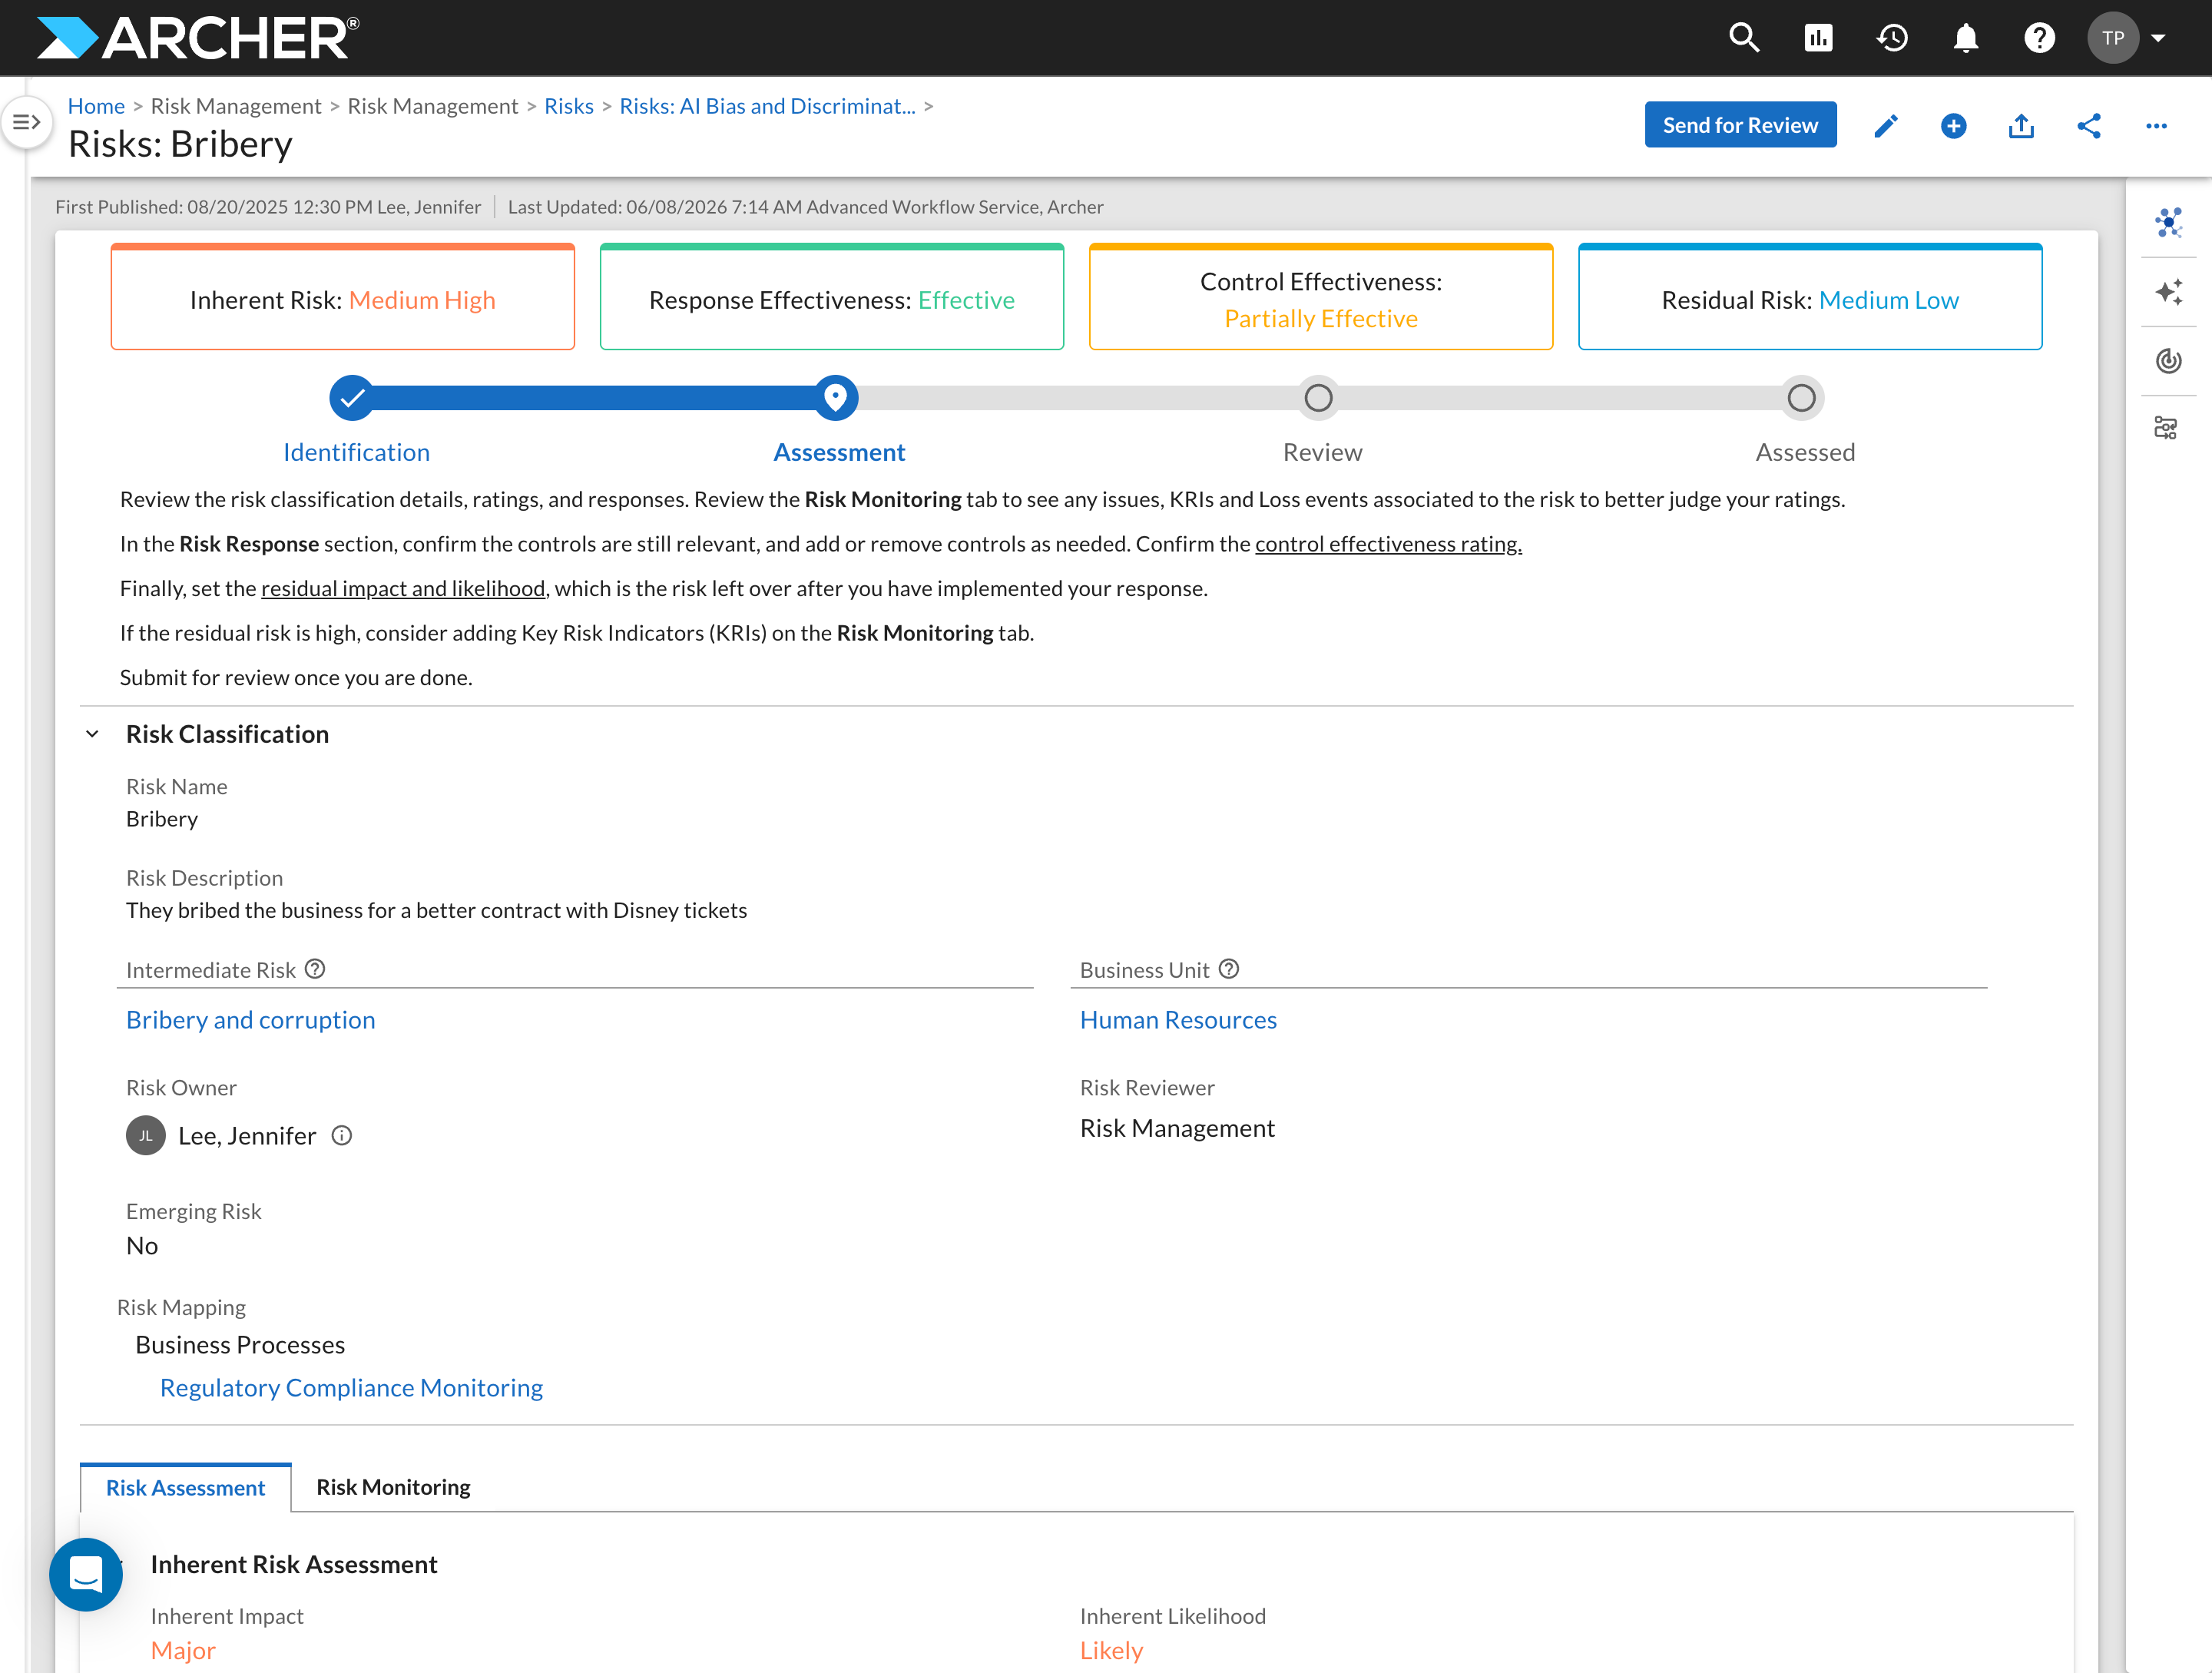Click the control effectiveness rating link
The width and height of the screenshot is (2212, 1673).
pos(1388,544)
